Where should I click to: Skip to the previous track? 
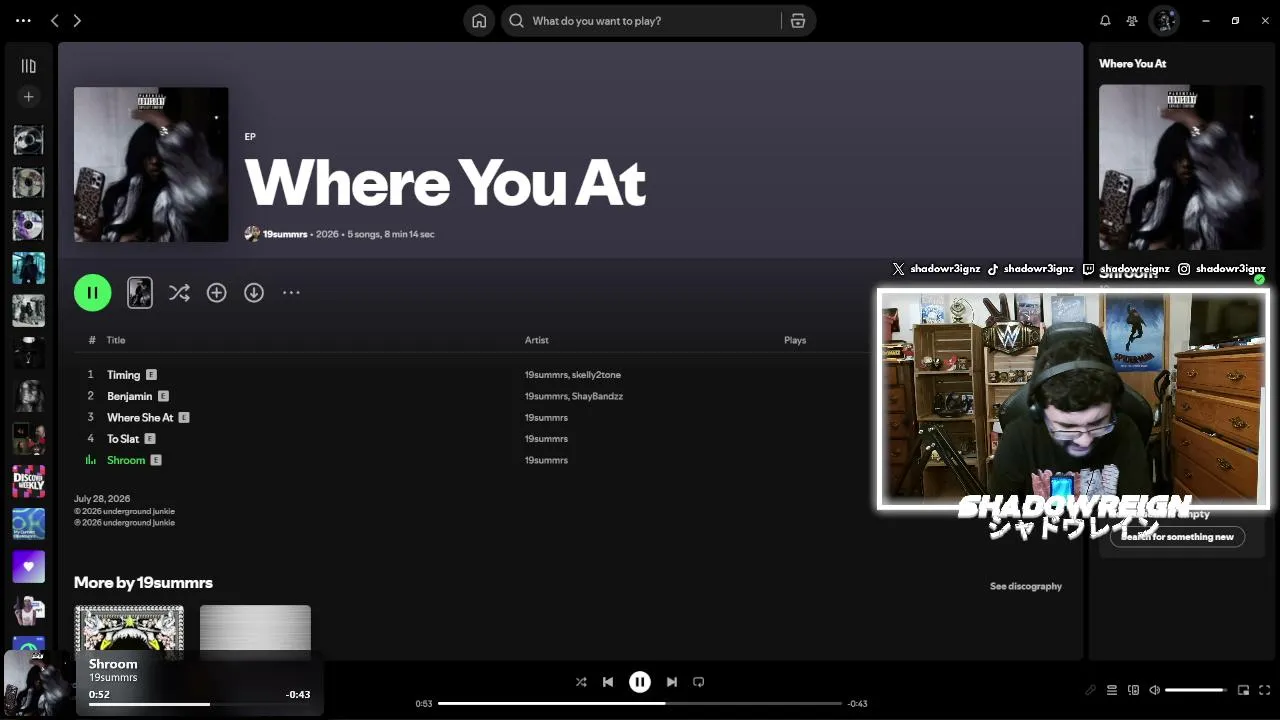pyautogui.click(x=608, y=682)
